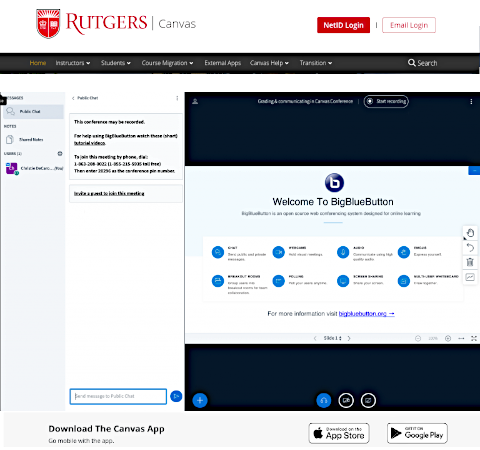This screenshot has width=480, height=450.
Task: Click the back chevron next to Public Chat
Action: (x=73, y=98)
